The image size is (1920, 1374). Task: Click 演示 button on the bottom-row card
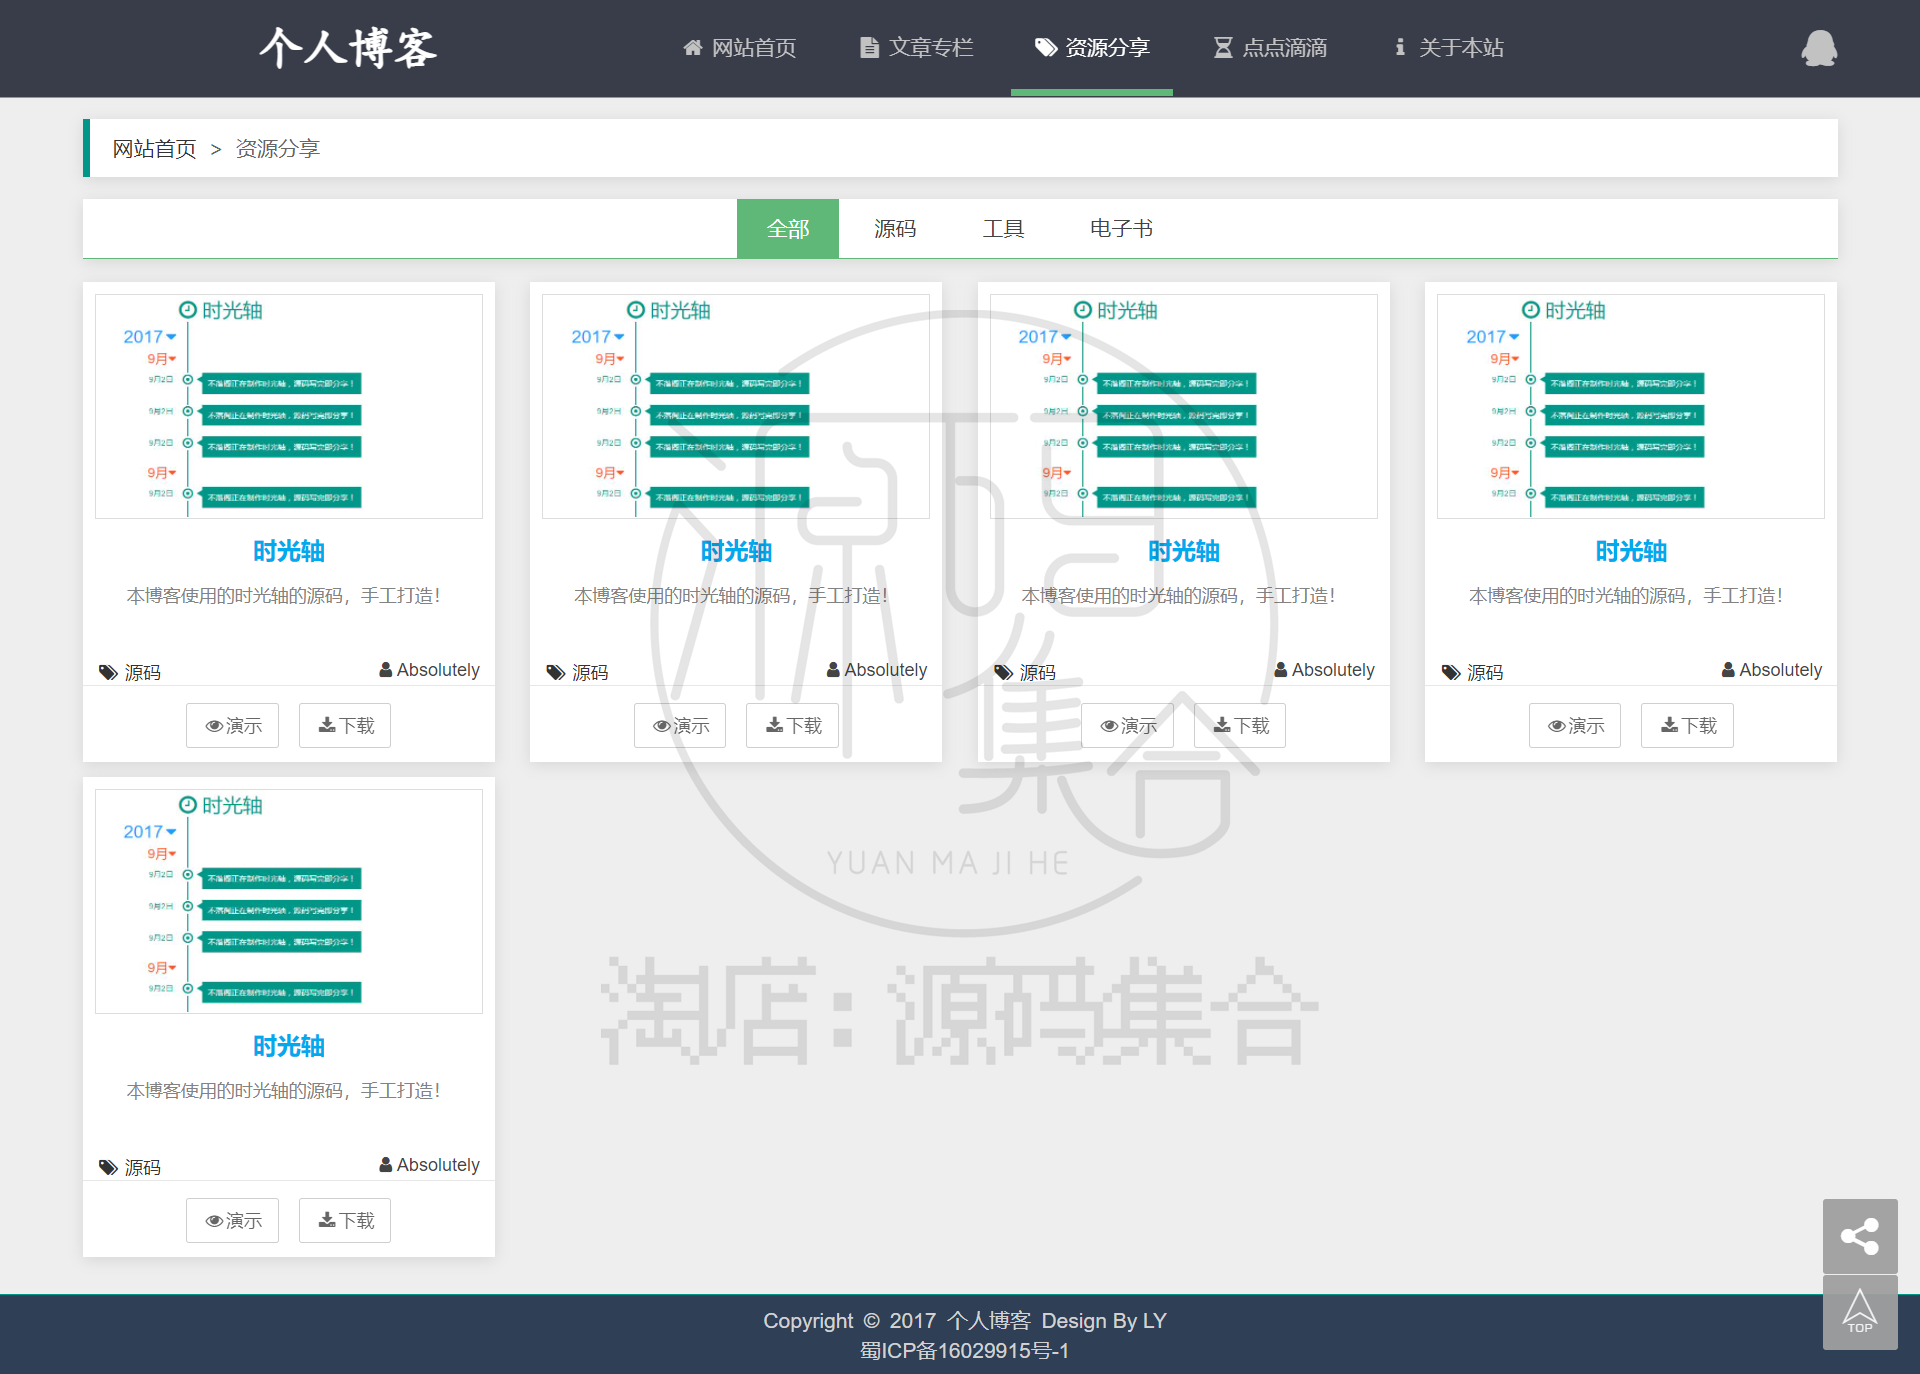(x=232, y=1221)
